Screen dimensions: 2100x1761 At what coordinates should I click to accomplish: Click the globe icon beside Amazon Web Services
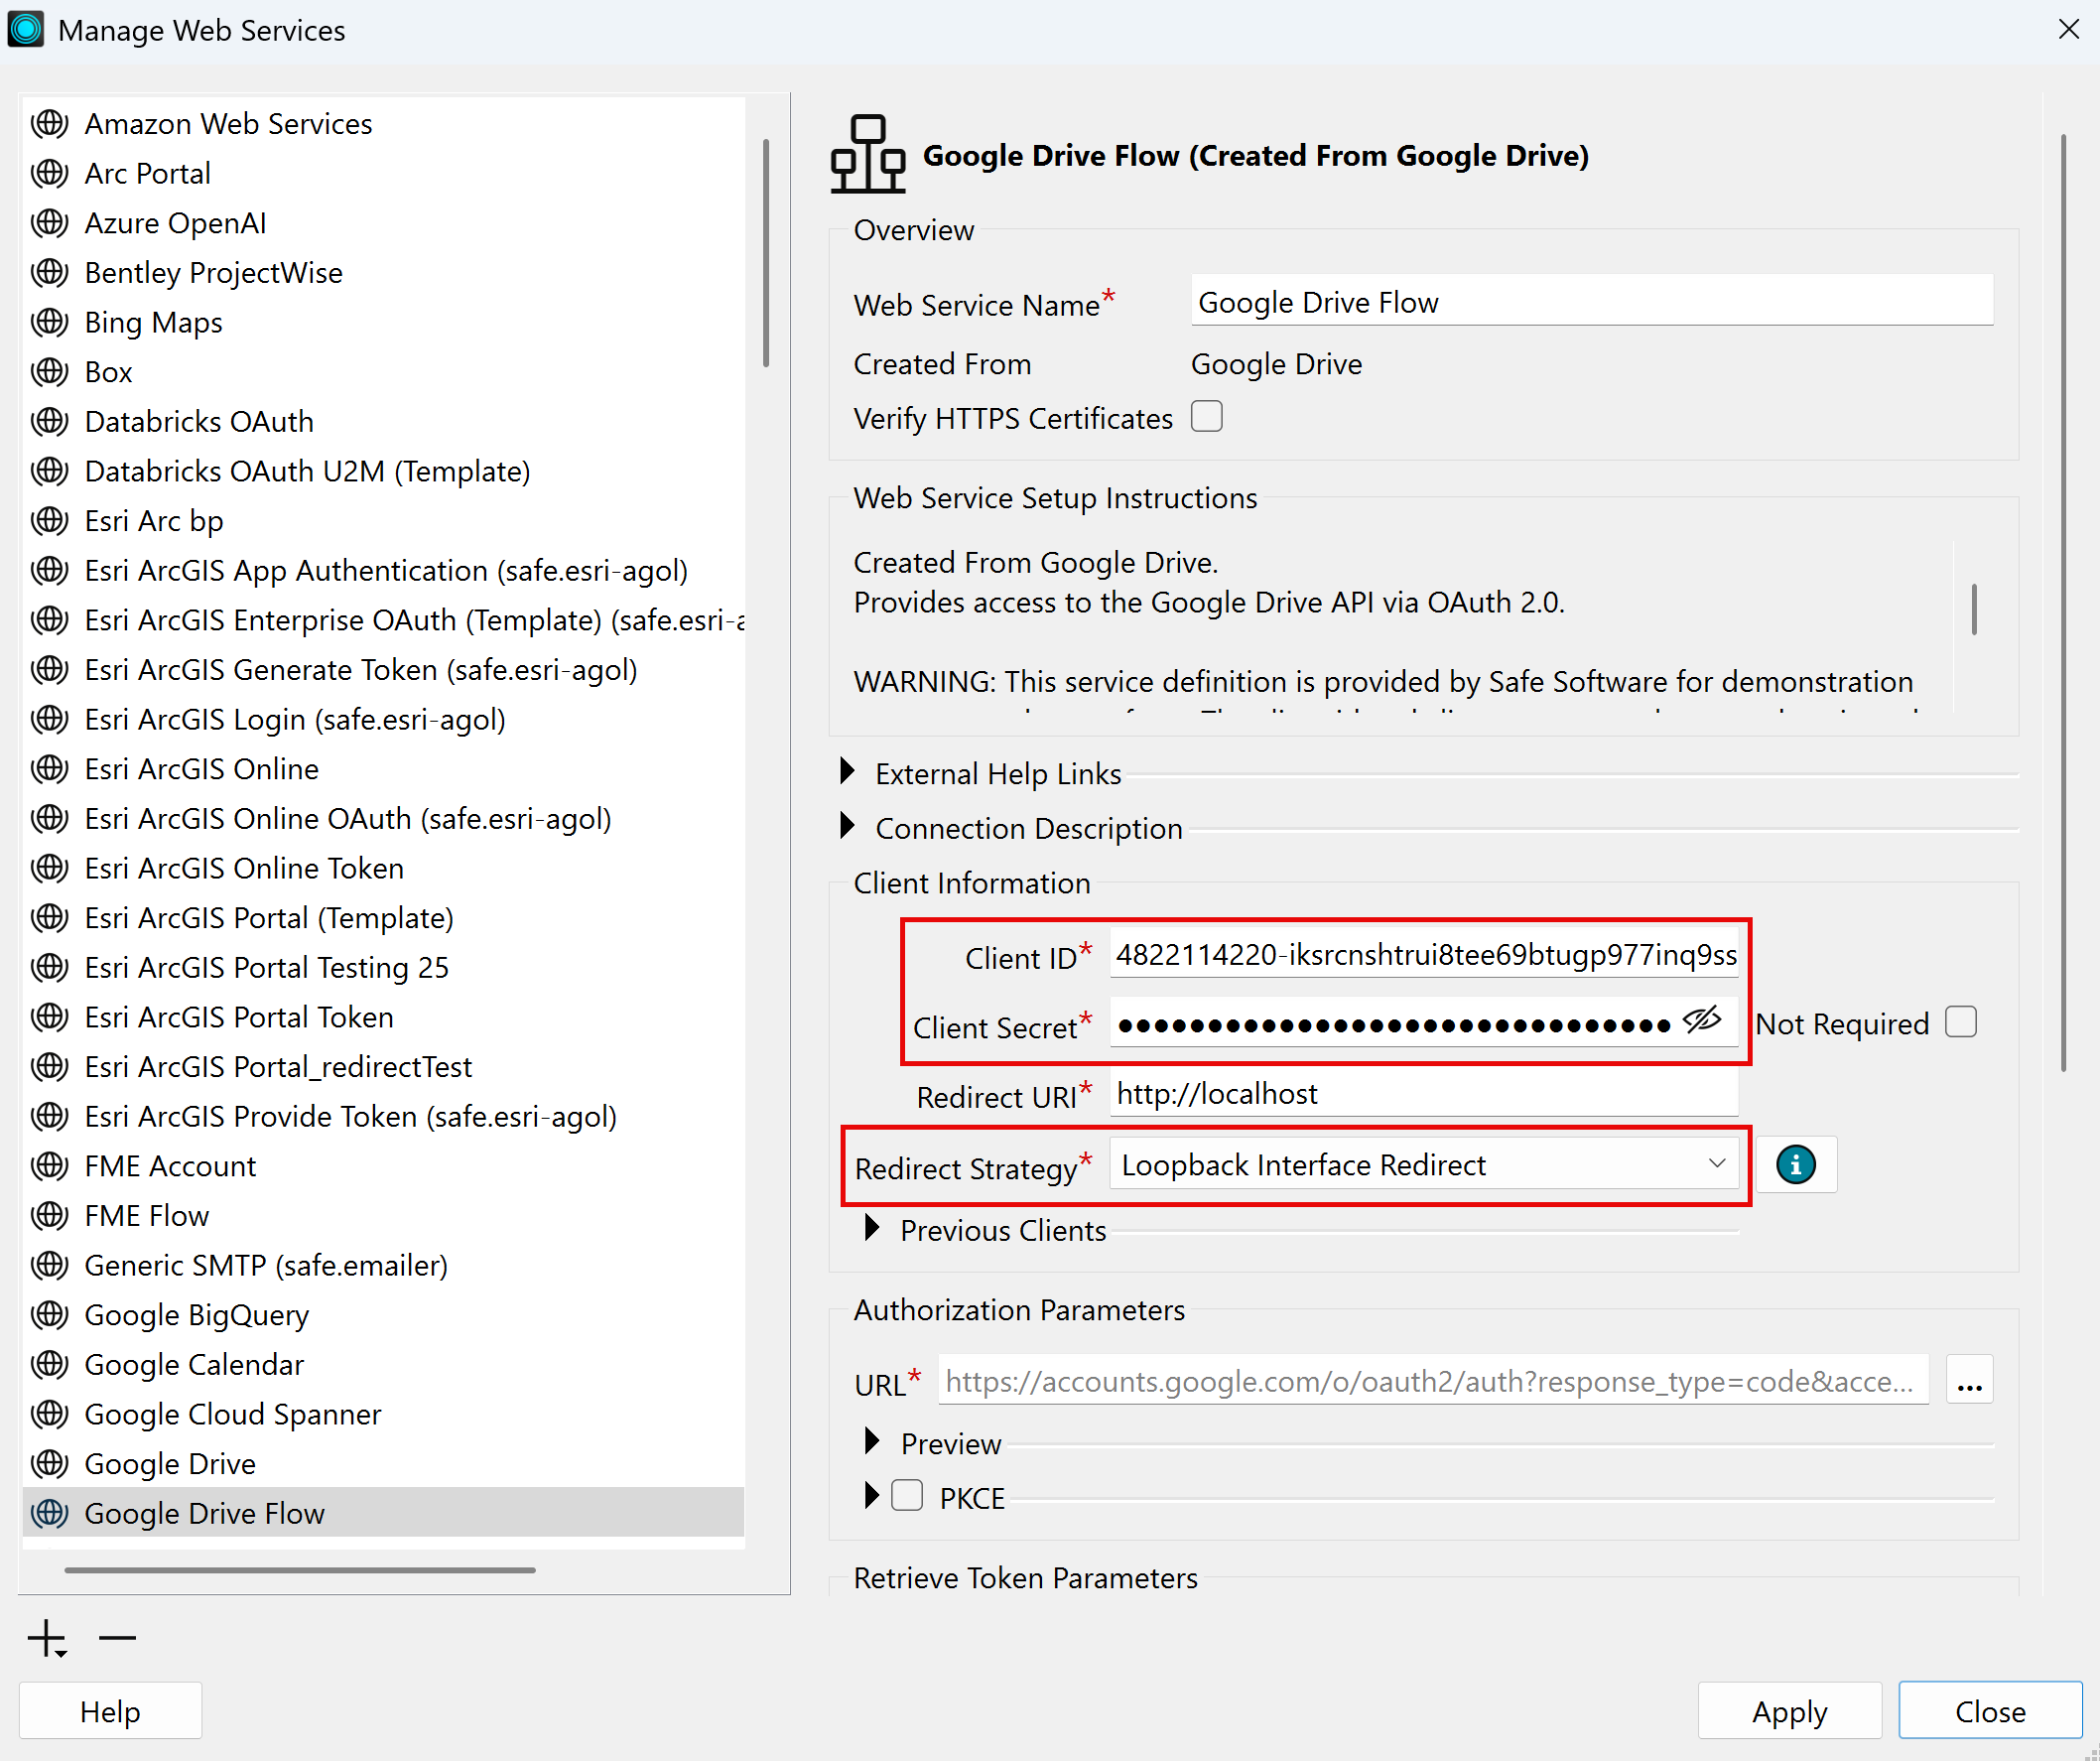point(50,124)
